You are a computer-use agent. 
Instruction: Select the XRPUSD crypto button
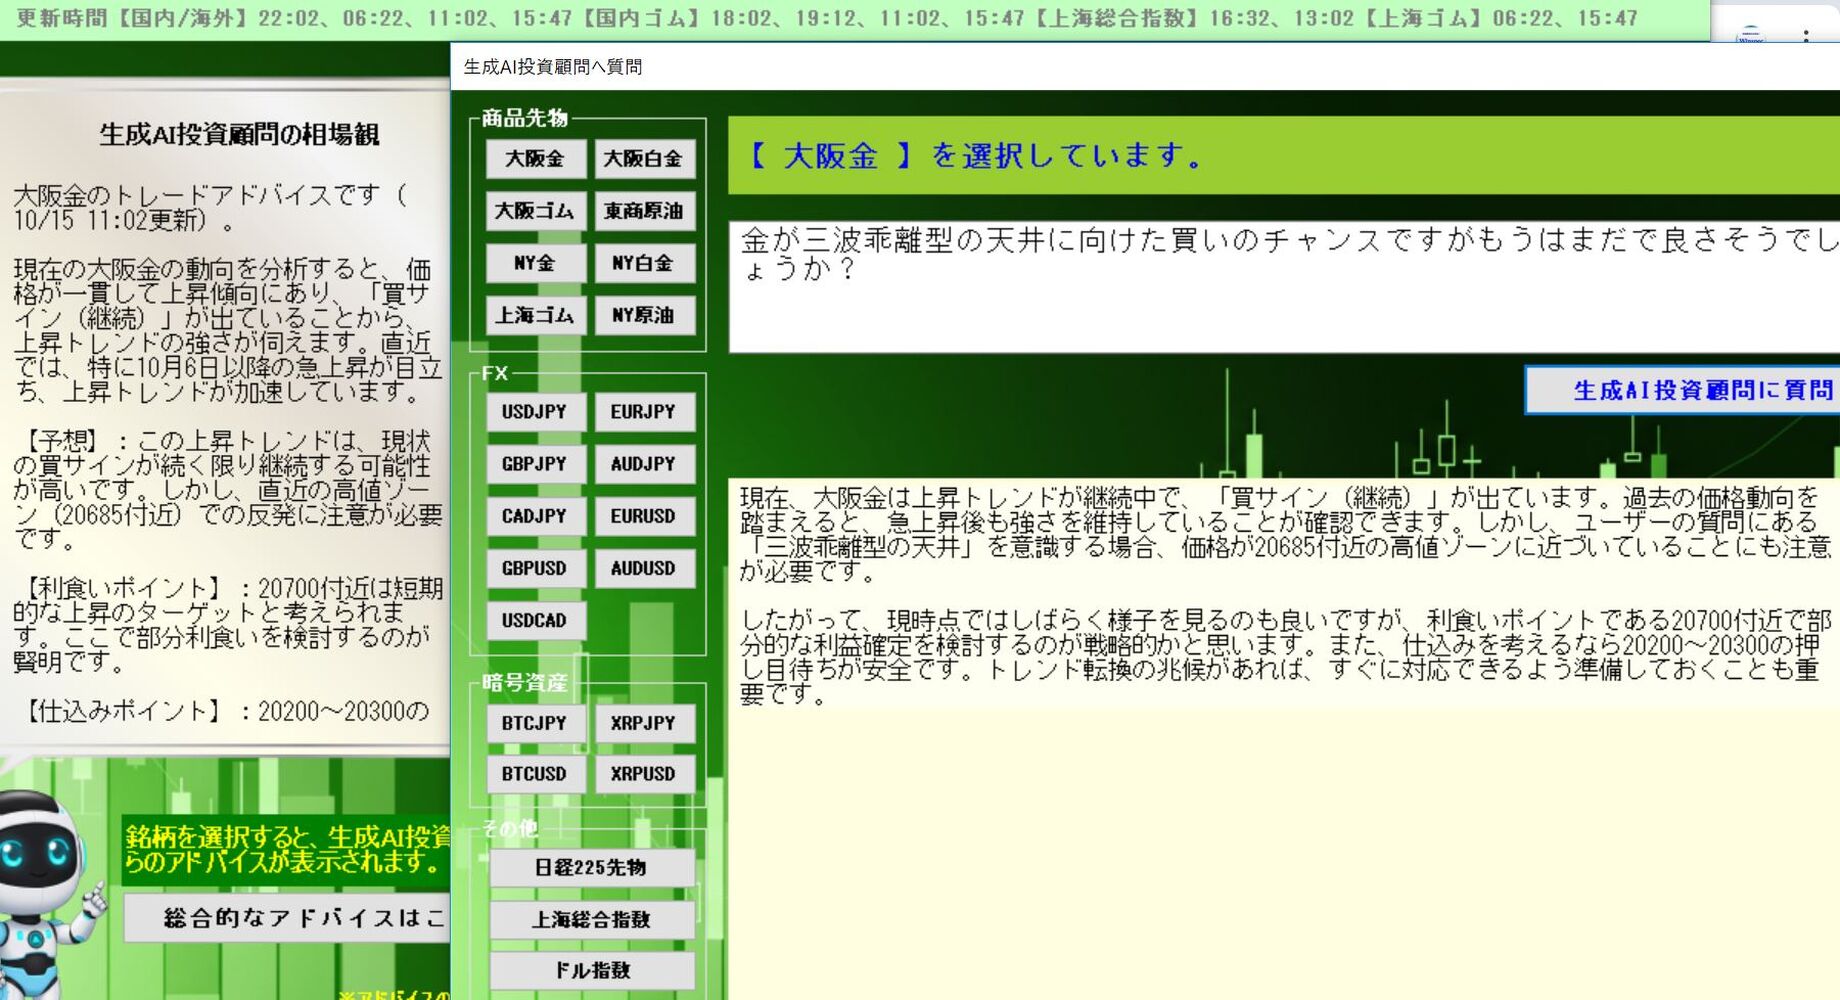[644, 774]
